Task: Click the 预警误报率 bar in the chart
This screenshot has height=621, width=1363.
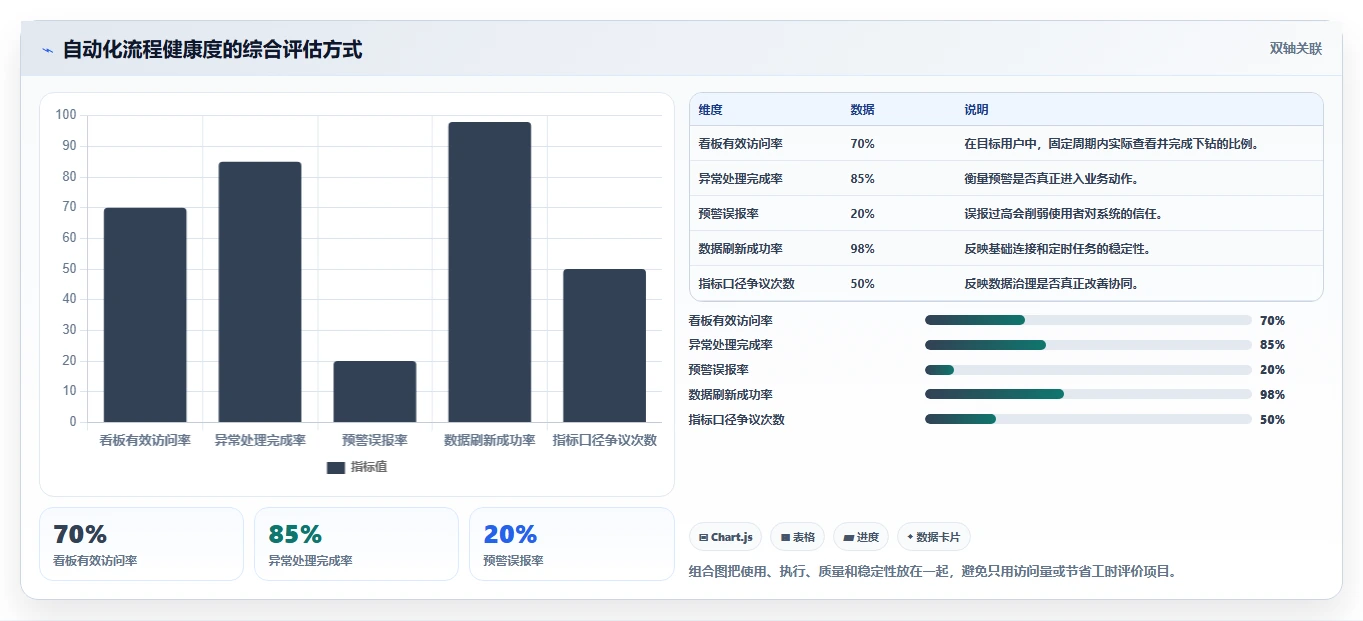Action: 375,391
